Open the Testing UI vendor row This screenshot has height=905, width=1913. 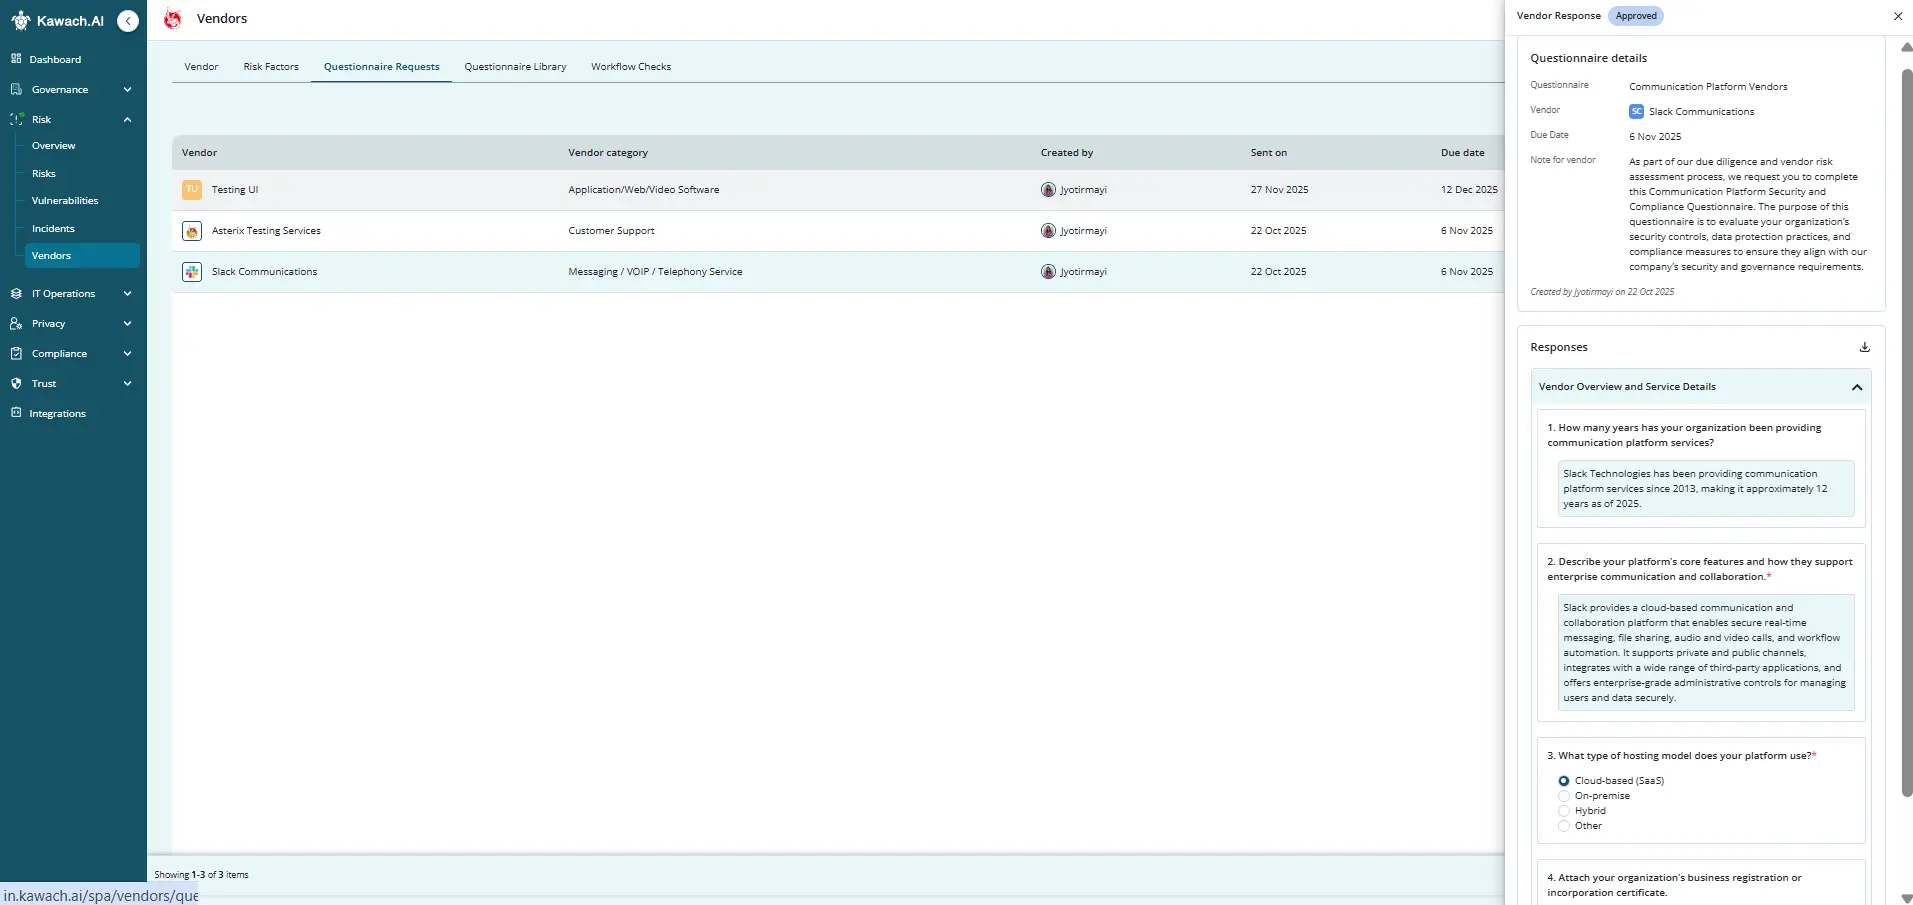pos(838,190)
